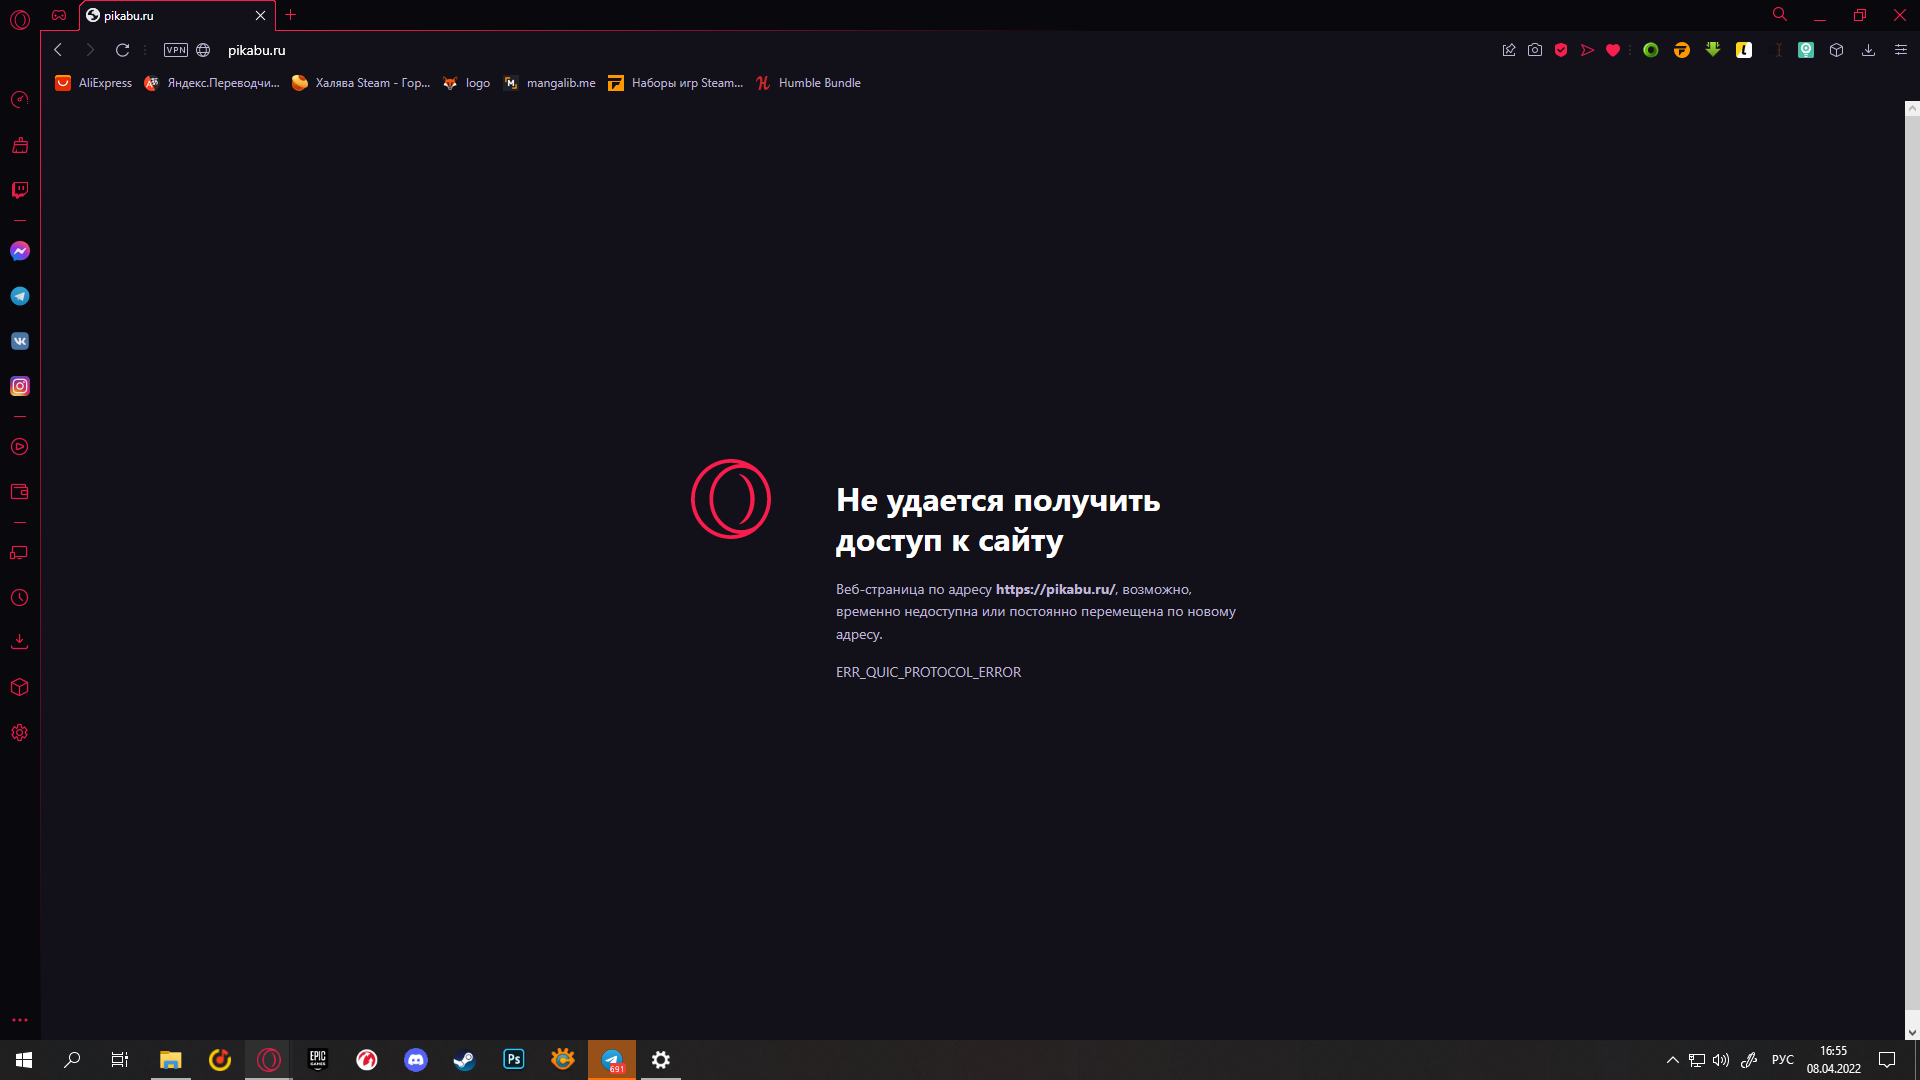Open the AliExpress bookmark tab
Image resolution: width=1920 pixels, height=1080 pixels.
(x=94, y=83)
